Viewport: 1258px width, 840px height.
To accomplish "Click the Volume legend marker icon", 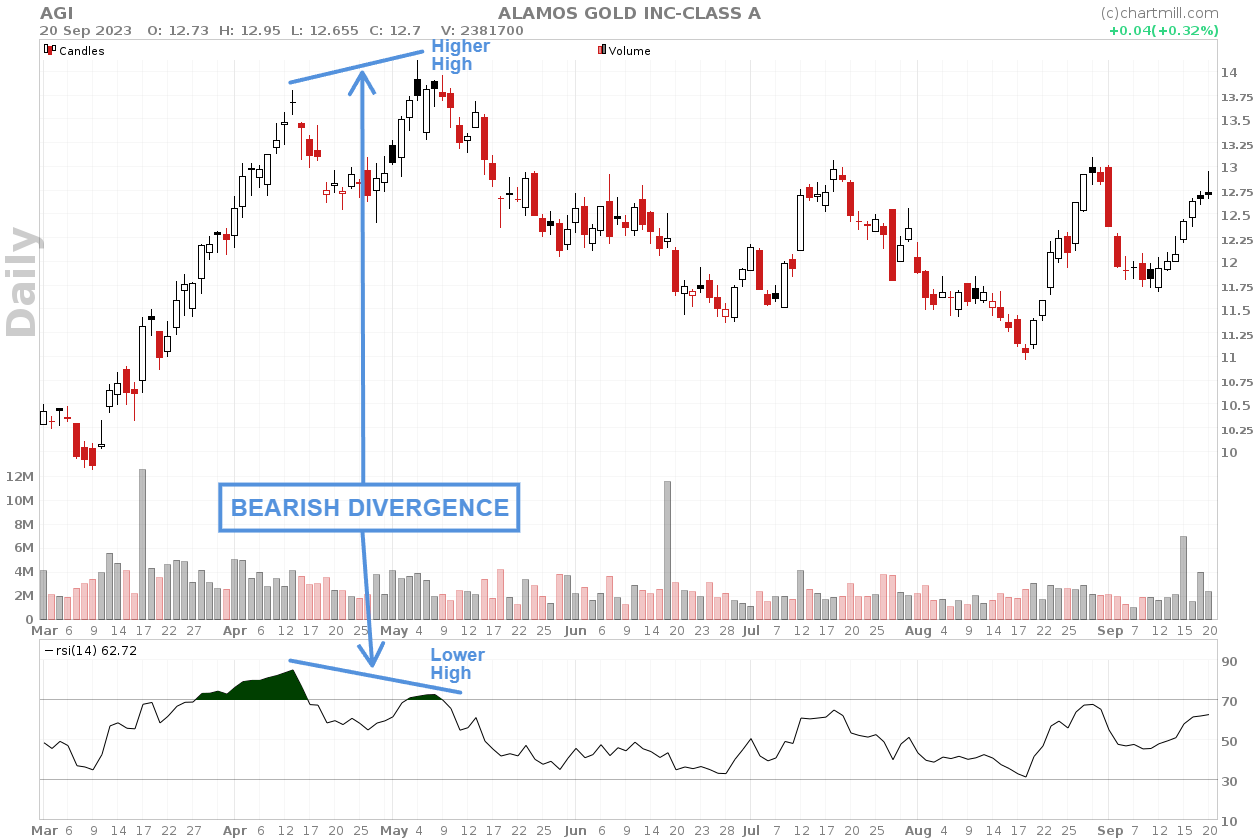I will [x=602, y=49].
